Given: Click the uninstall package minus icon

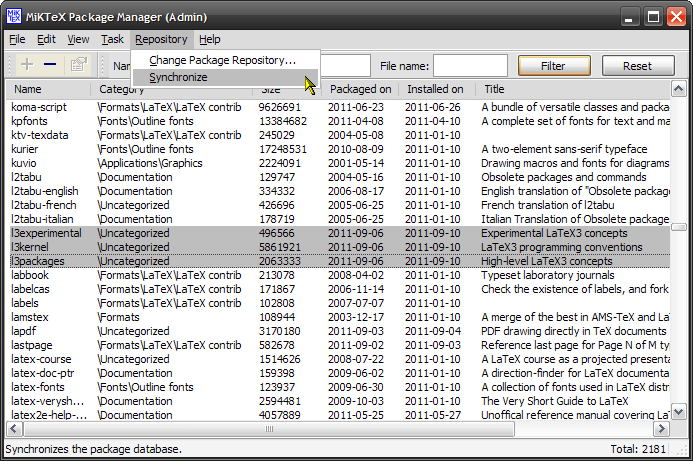Looking at the screenshot, I should tap(50, 65).
